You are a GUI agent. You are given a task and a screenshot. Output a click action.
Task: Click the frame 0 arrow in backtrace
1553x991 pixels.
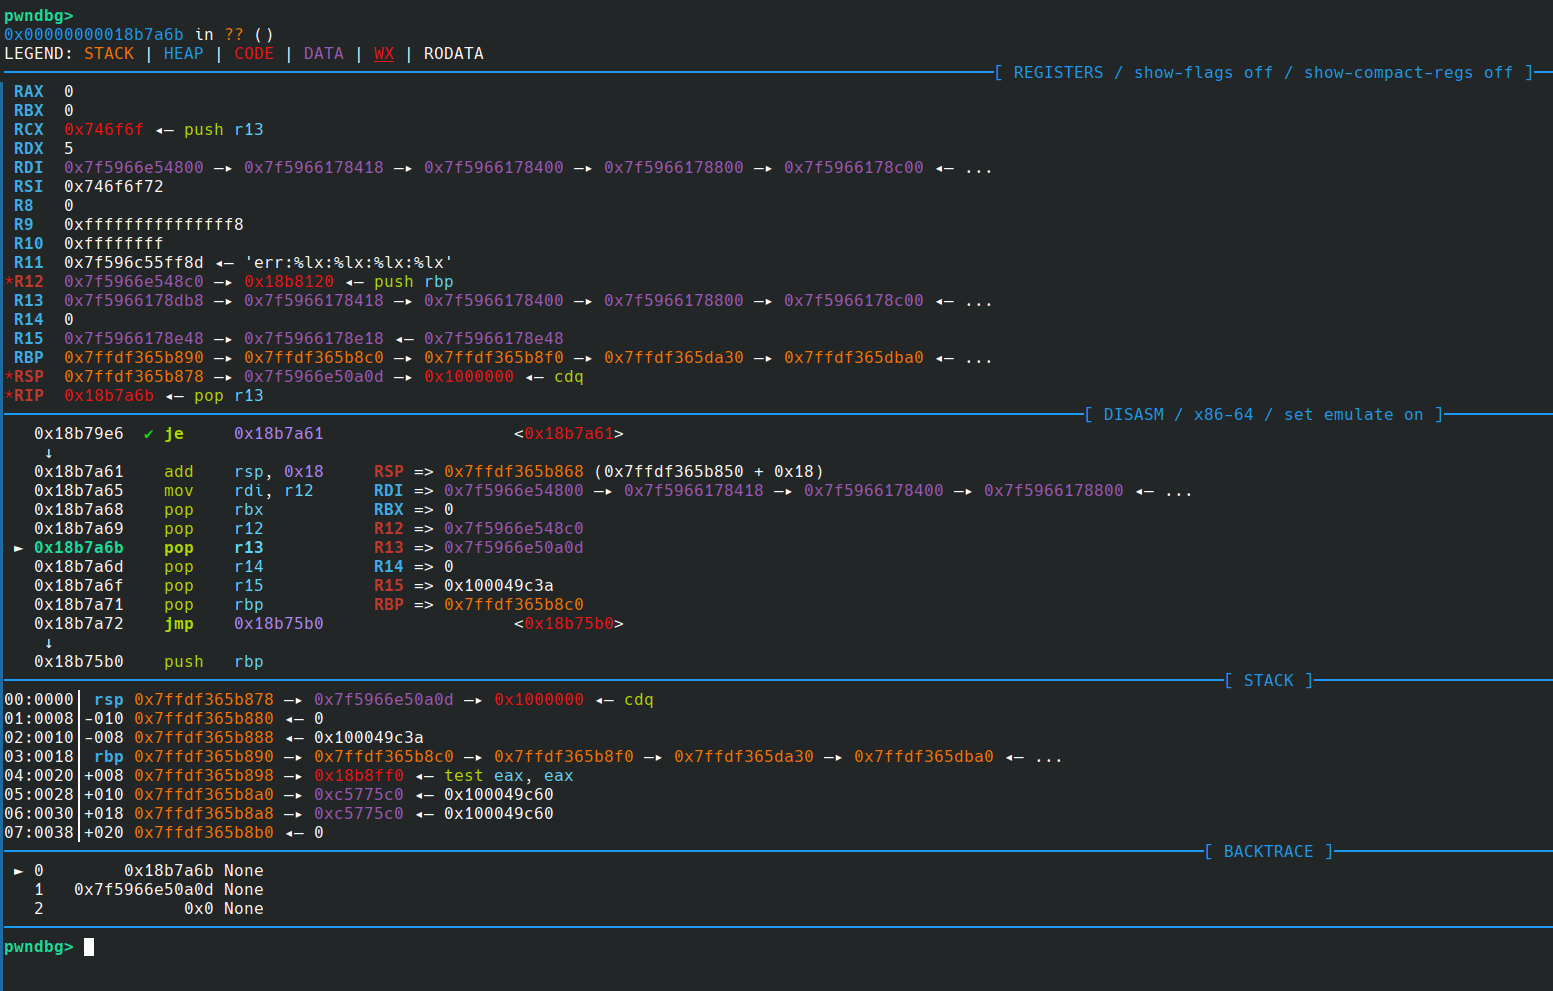click(18, 871)
